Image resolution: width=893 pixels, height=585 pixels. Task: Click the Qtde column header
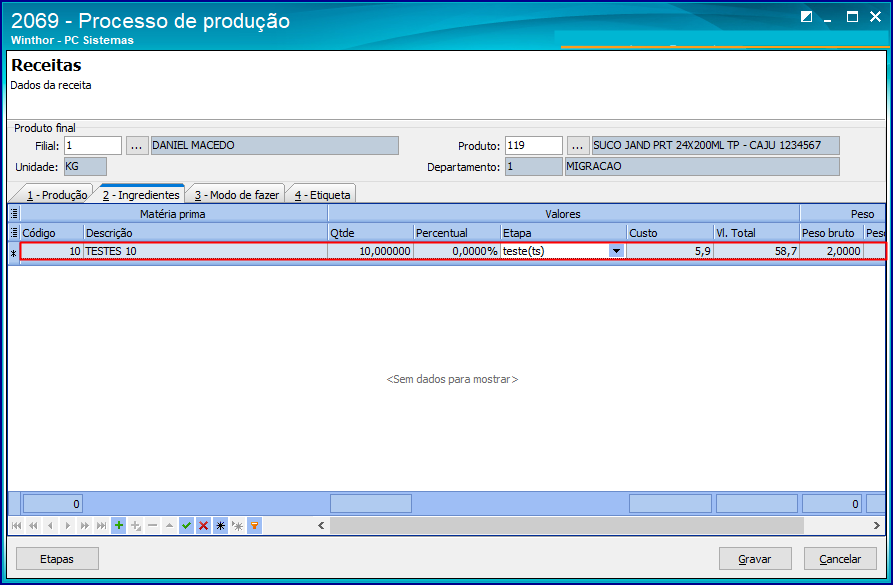371,232
